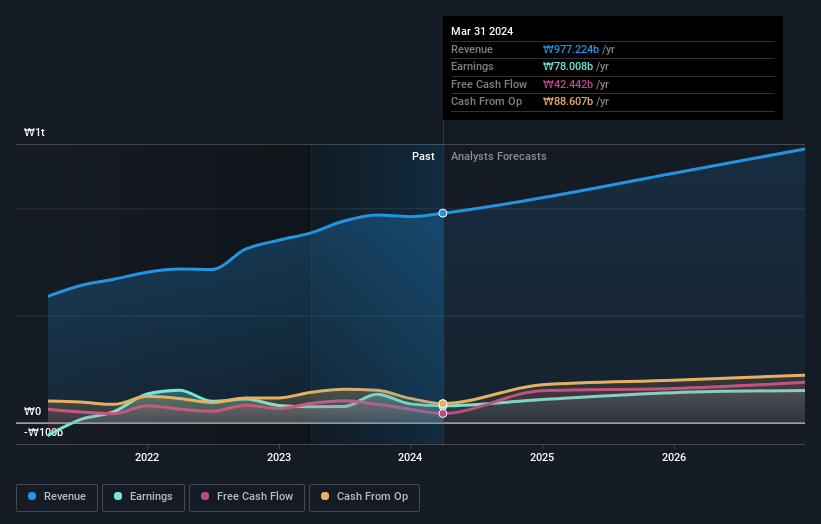
Task: Click the Earnings row label in tooltip
Action: 472,66
